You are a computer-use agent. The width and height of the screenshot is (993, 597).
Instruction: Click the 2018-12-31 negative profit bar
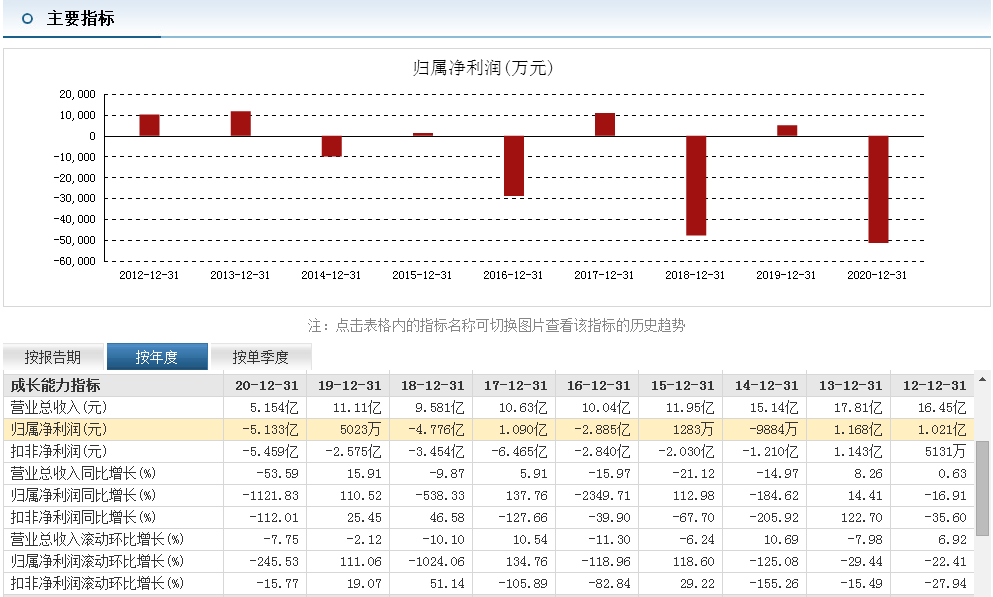pos(696,185)
